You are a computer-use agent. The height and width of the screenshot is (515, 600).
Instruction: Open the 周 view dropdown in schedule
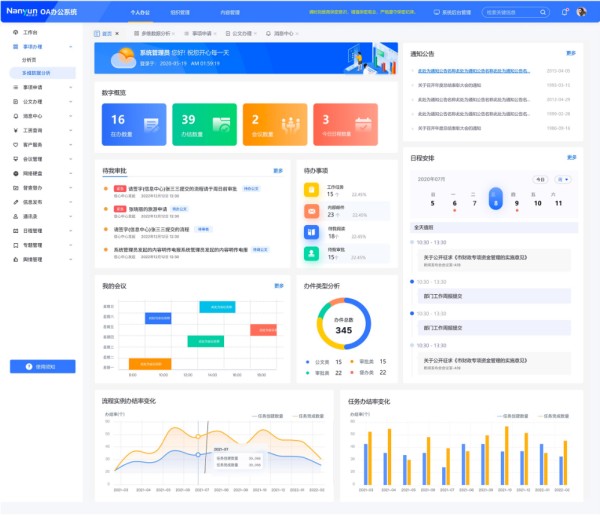click(562, 179)
